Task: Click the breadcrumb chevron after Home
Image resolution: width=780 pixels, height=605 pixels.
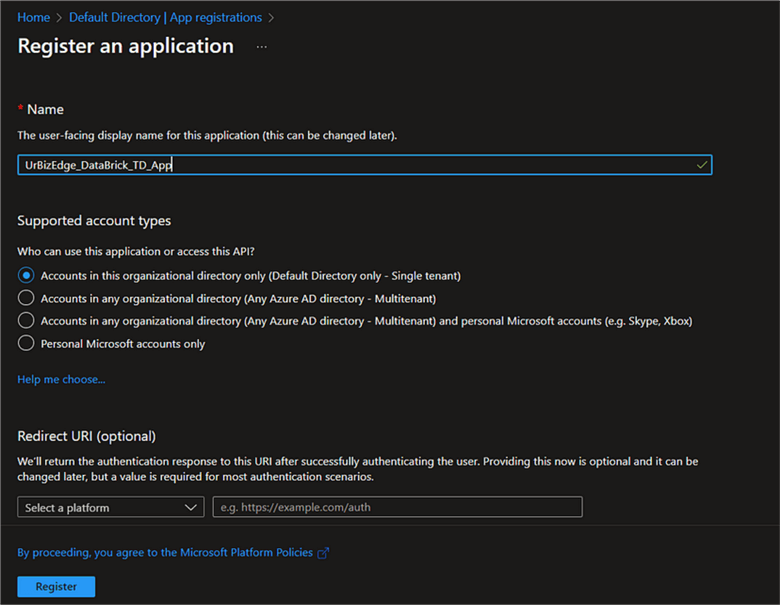Action: pyautogui.click(x=60, y=18)
